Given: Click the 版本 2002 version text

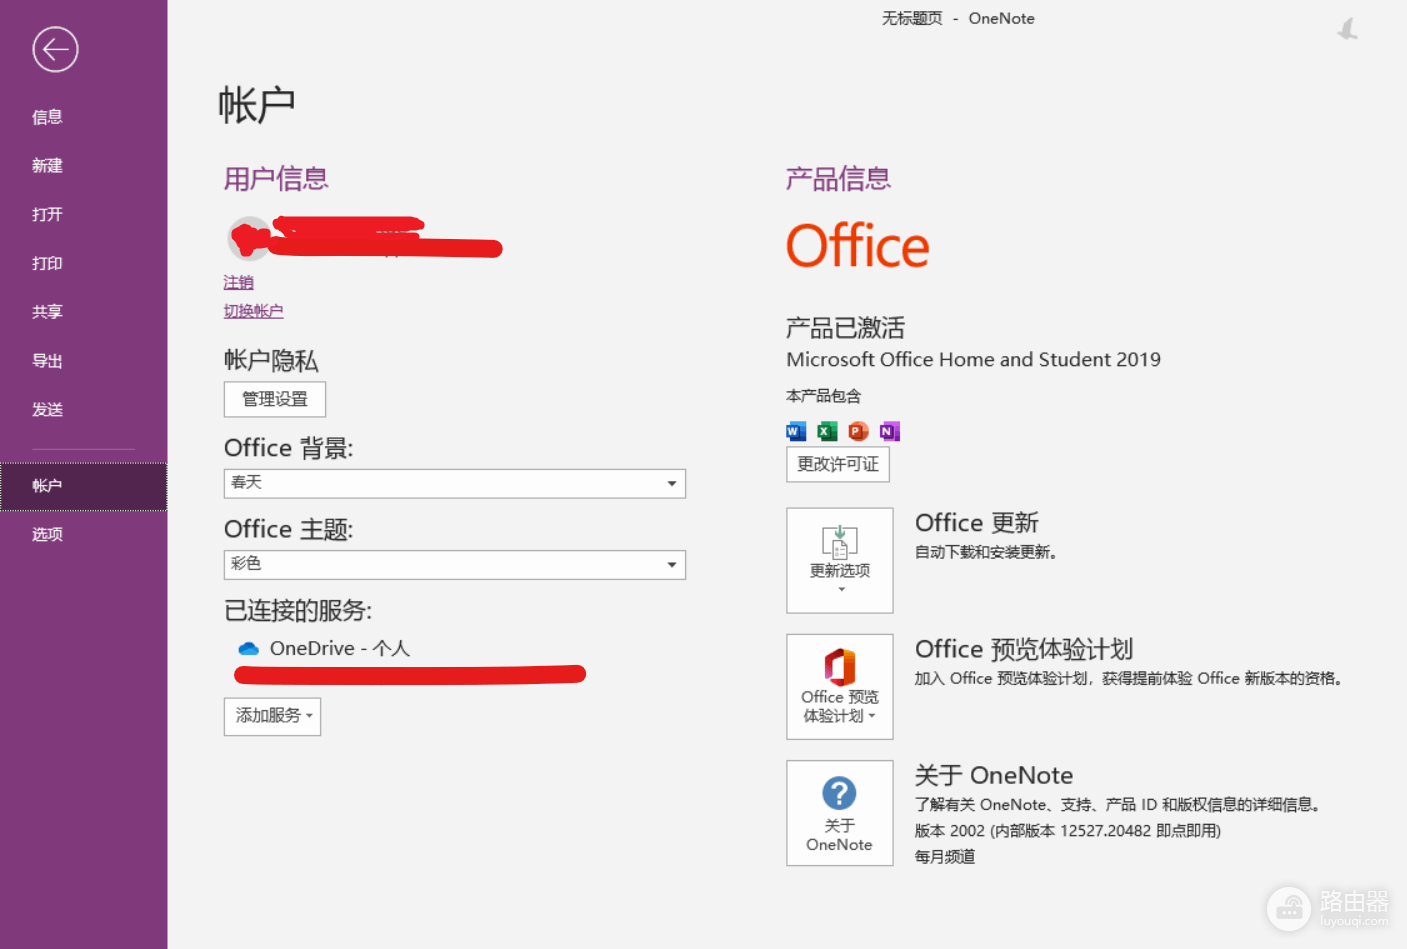Looking at the screenshot, I should pyautogui.click(x=1068, y=831).
